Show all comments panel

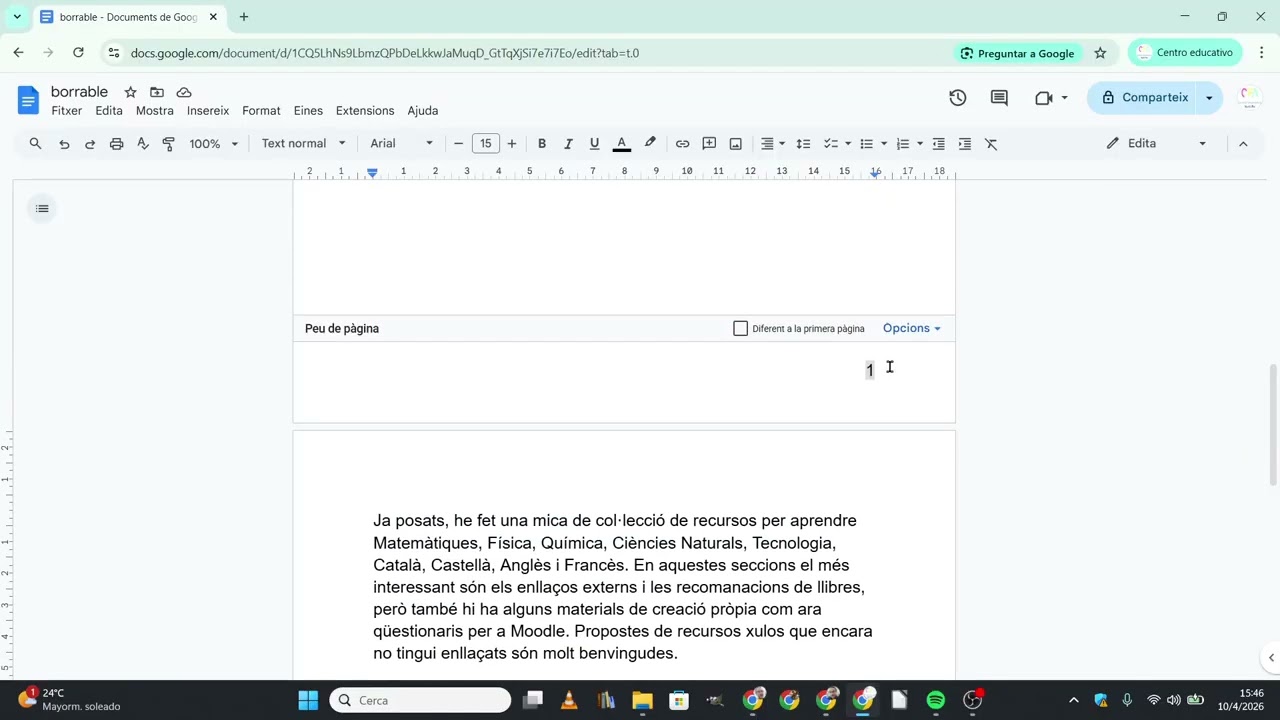click(x=999, y=98)
